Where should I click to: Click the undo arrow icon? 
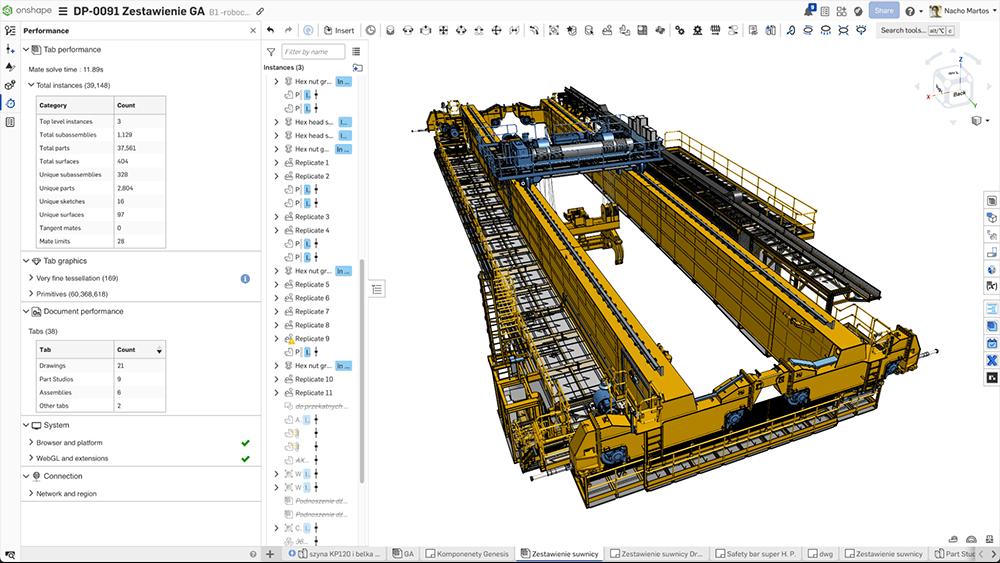tap(271, 31)
